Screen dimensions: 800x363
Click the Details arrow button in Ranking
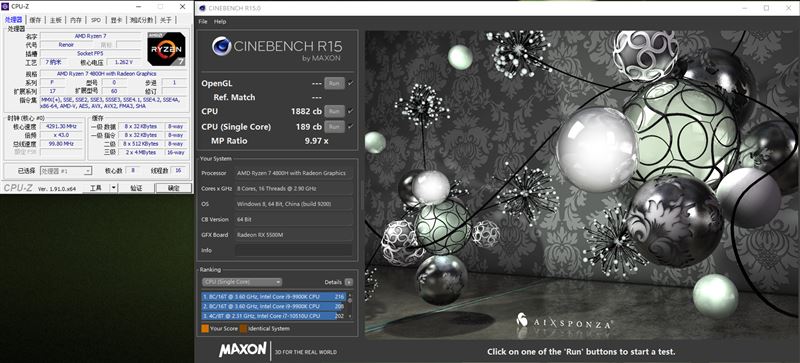point(348,282)
